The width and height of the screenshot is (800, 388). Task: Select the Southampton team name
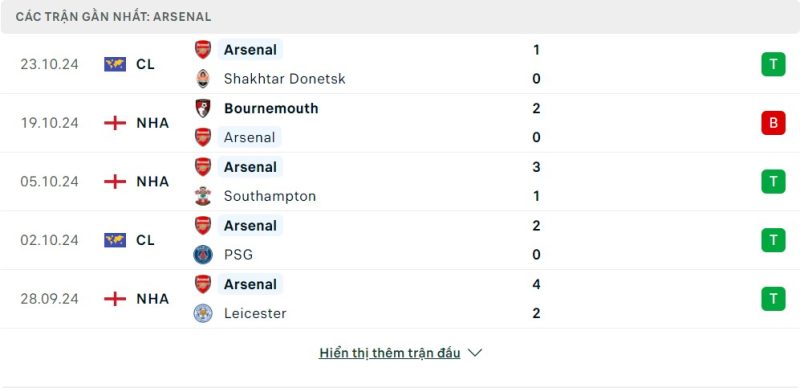click(270, 196)
